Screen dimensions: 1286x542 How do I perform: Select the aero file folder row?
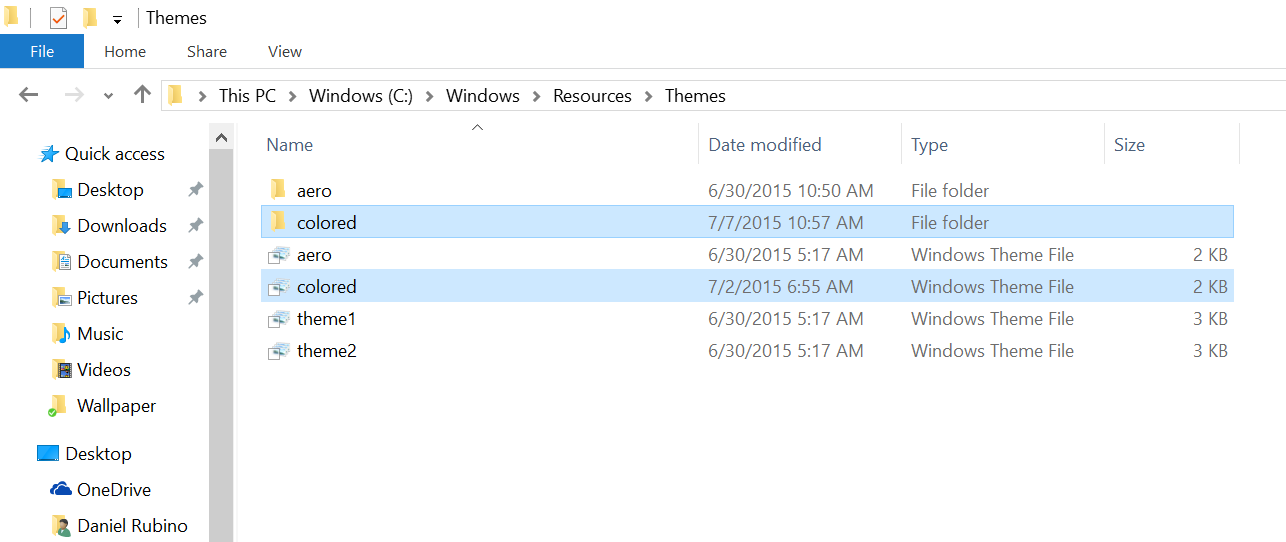pos(747,190)
